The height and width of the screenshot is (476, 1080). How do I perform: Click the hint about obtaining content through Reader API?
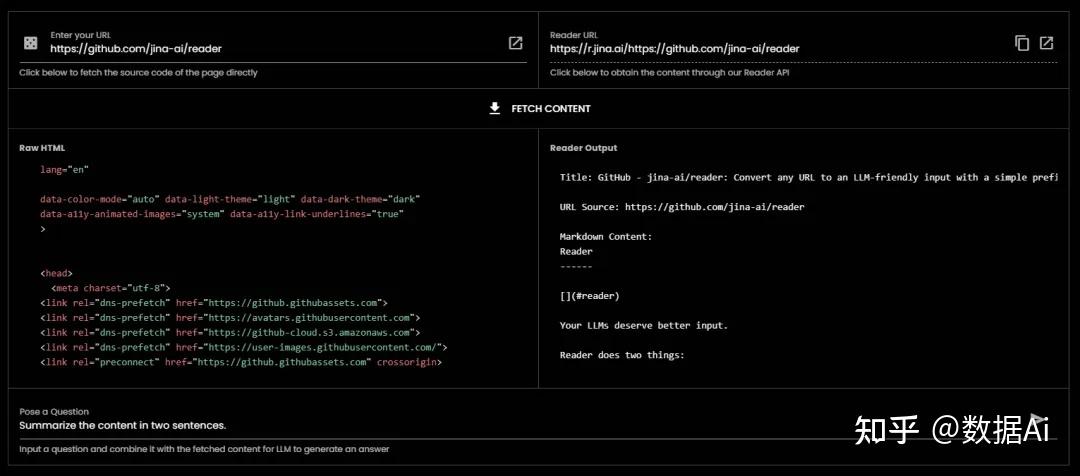pos(669,72)
